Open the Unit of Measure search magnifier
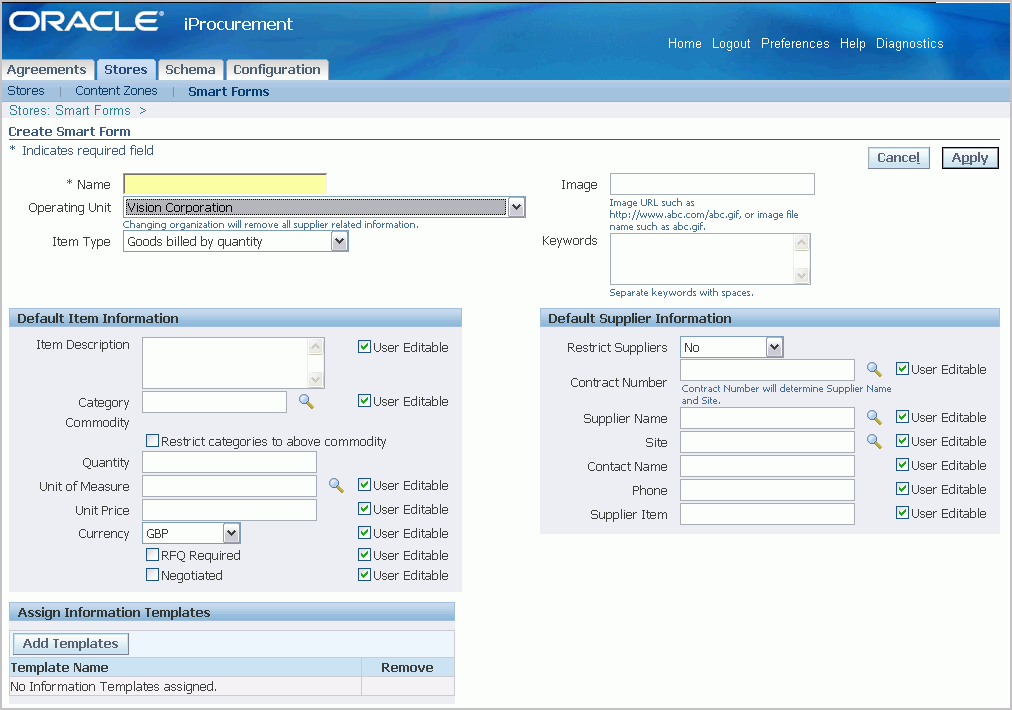The width and height of the screenshot is (1012, 710). coord(336,485)
